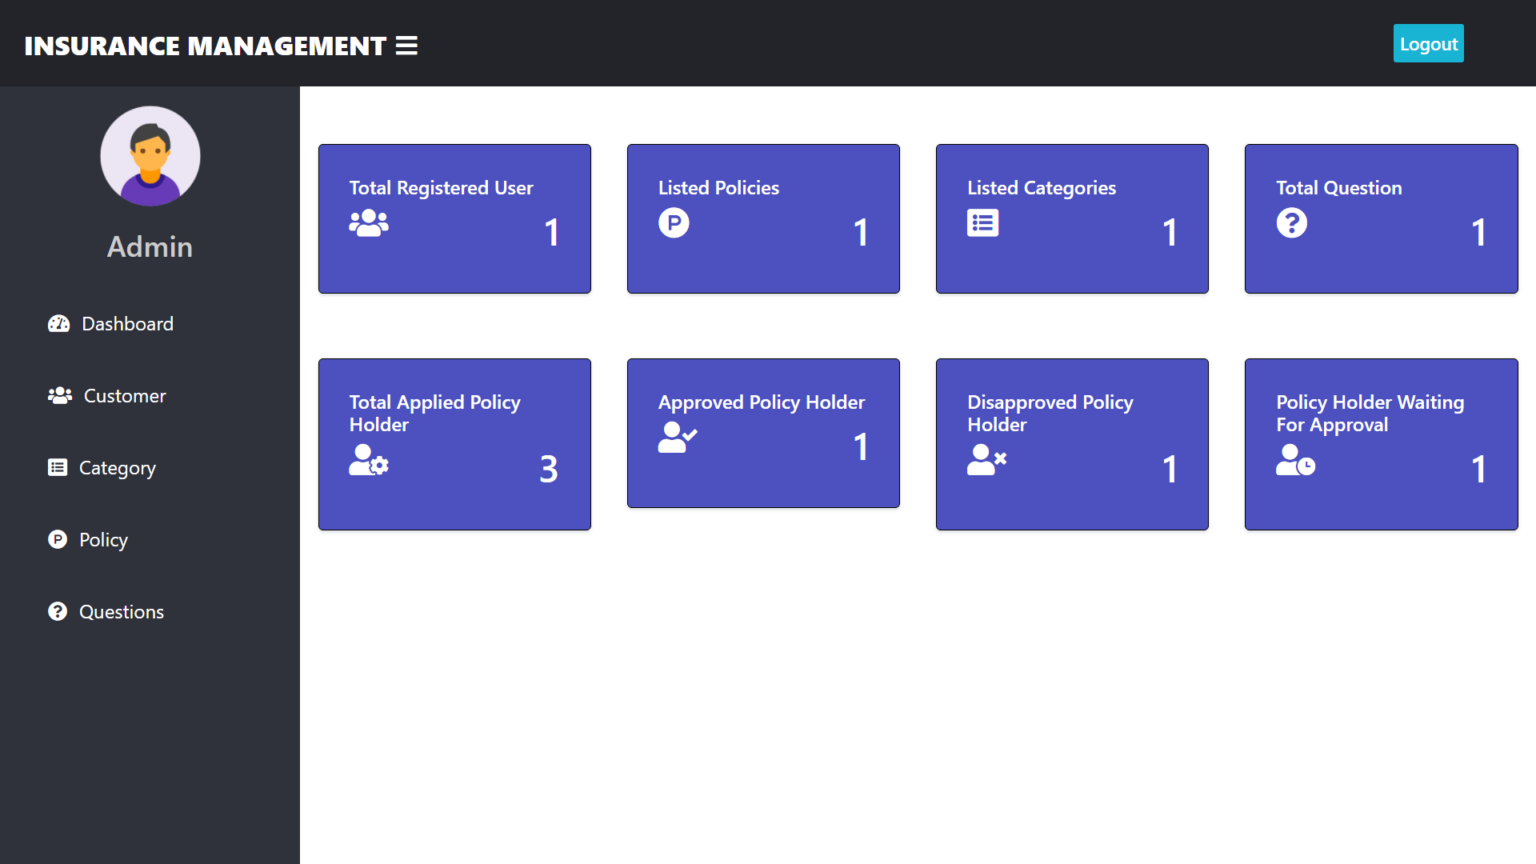Click the Customer group icon in sidebar
The height and width of the screenshot is (864, 1536).
60,396
